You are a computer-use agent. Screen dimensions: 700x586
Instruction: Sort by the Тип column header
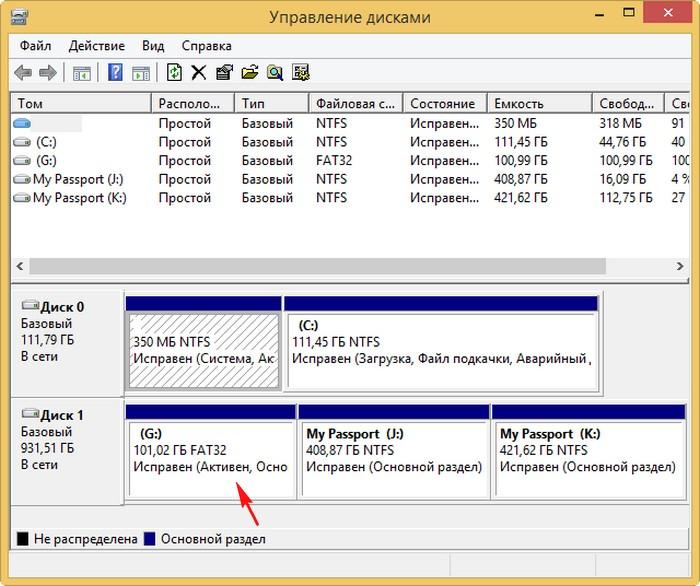pos(271,104)
